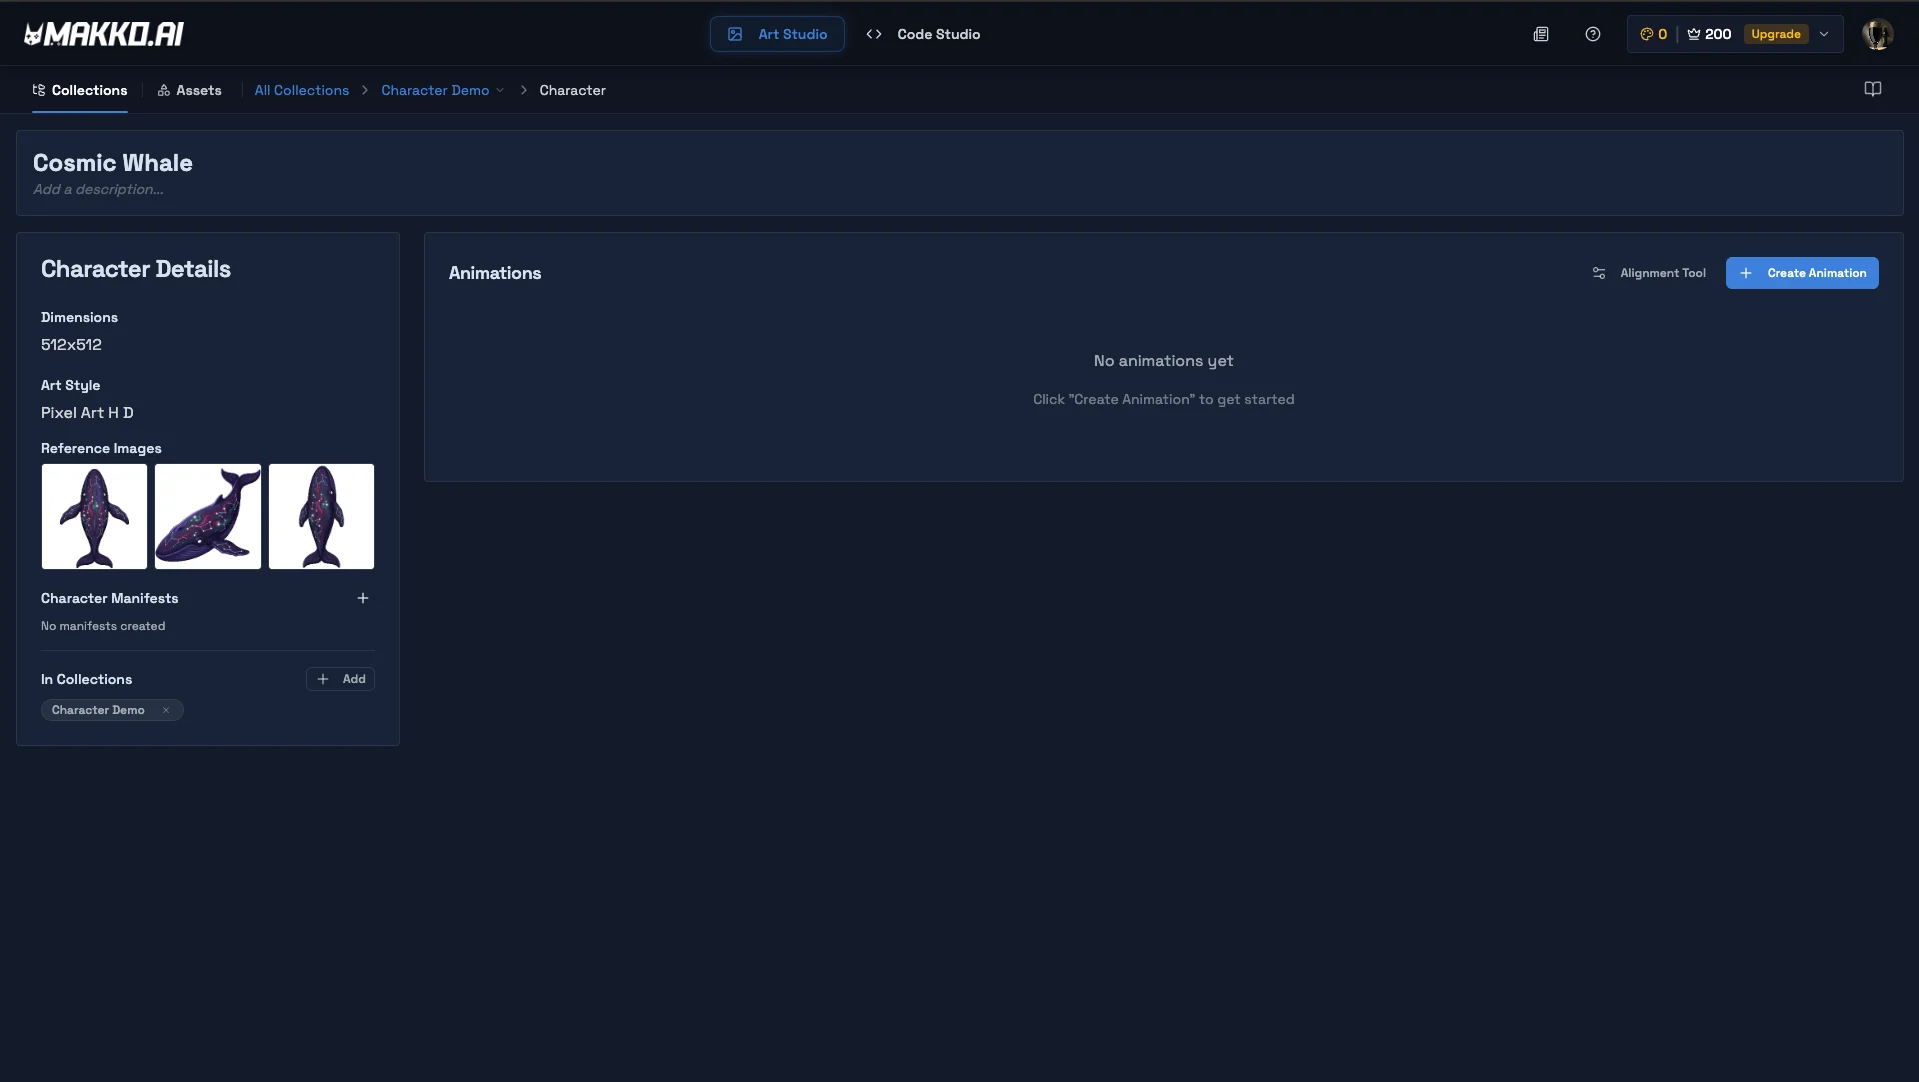Open Art Studio from the top bar
Image resolution: width=1919 pixels, height=1082 pixels.
point(776,33)
